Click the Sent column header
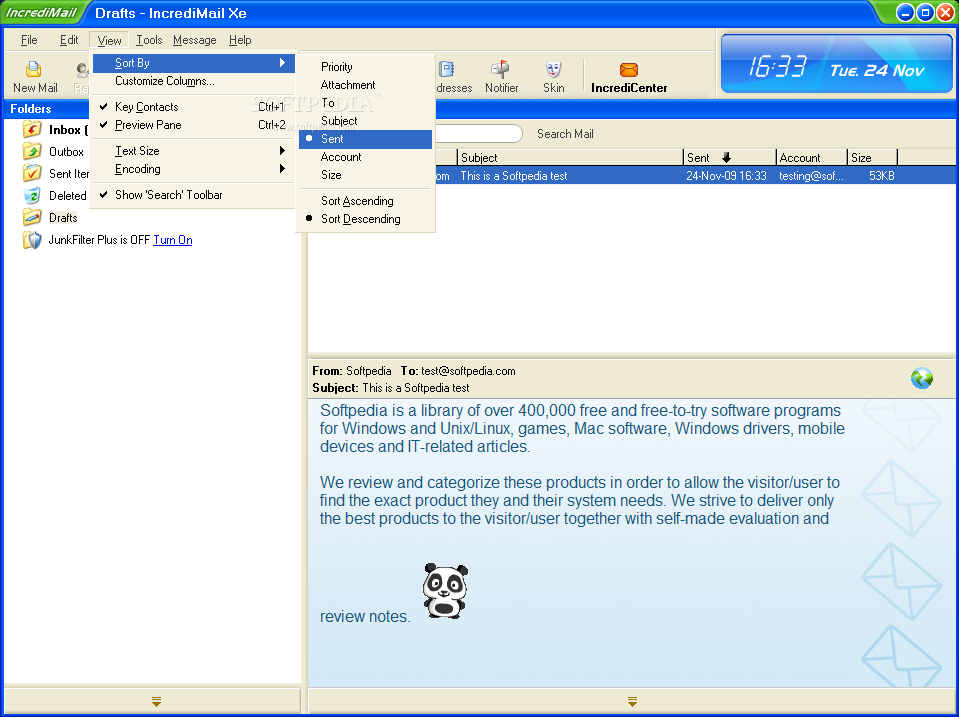The height and width of the screenshot is (717, 959). pos(729,158)
